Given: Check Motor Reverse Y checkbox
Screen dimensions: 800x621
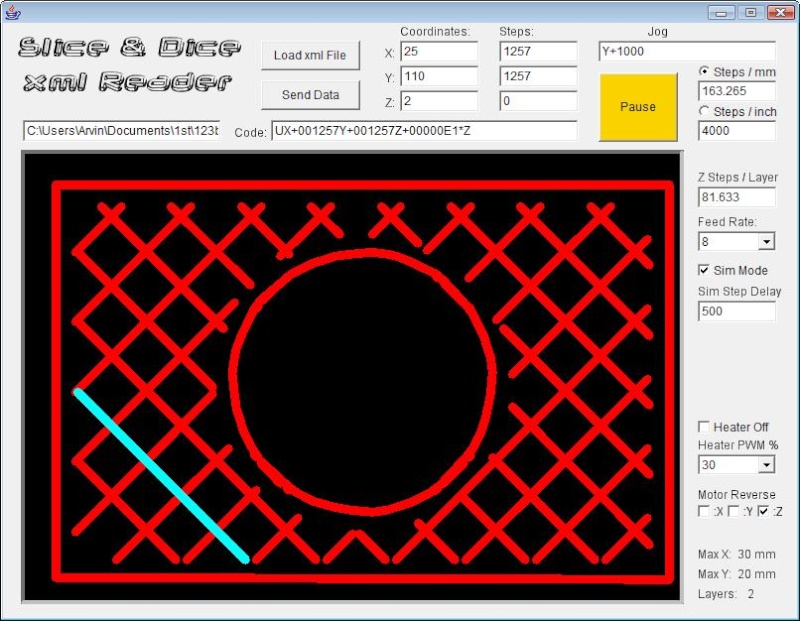Looking at the screenshot, I should point(734,511).
